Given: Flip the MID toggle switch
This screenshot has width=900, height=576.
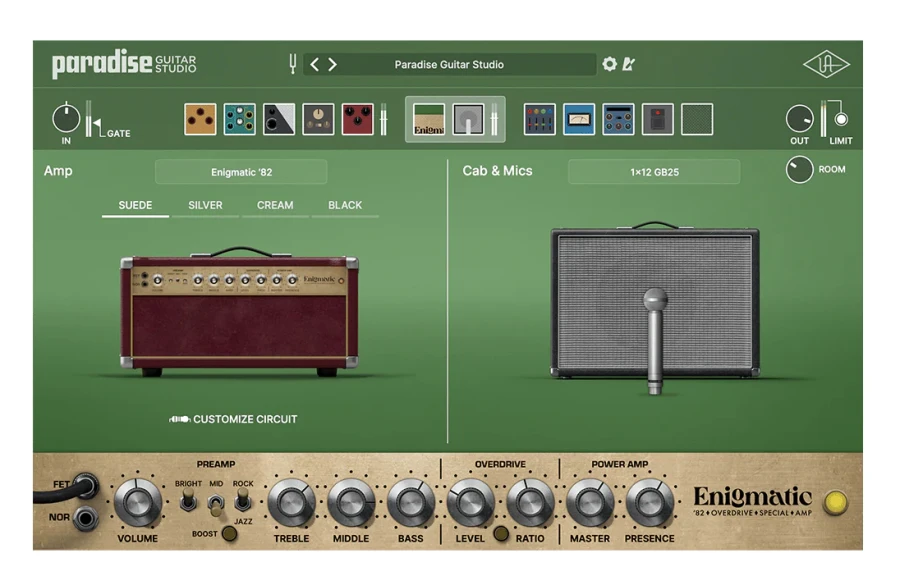Looking at the screenshot, I should pos(215,504).
